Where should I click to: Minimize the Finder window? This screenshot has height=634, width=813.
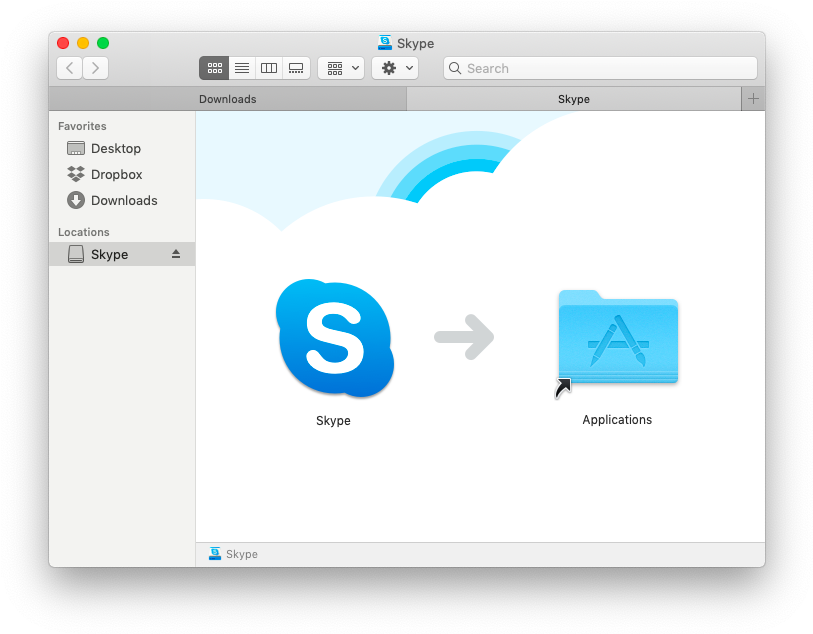[x=83, y=43]
